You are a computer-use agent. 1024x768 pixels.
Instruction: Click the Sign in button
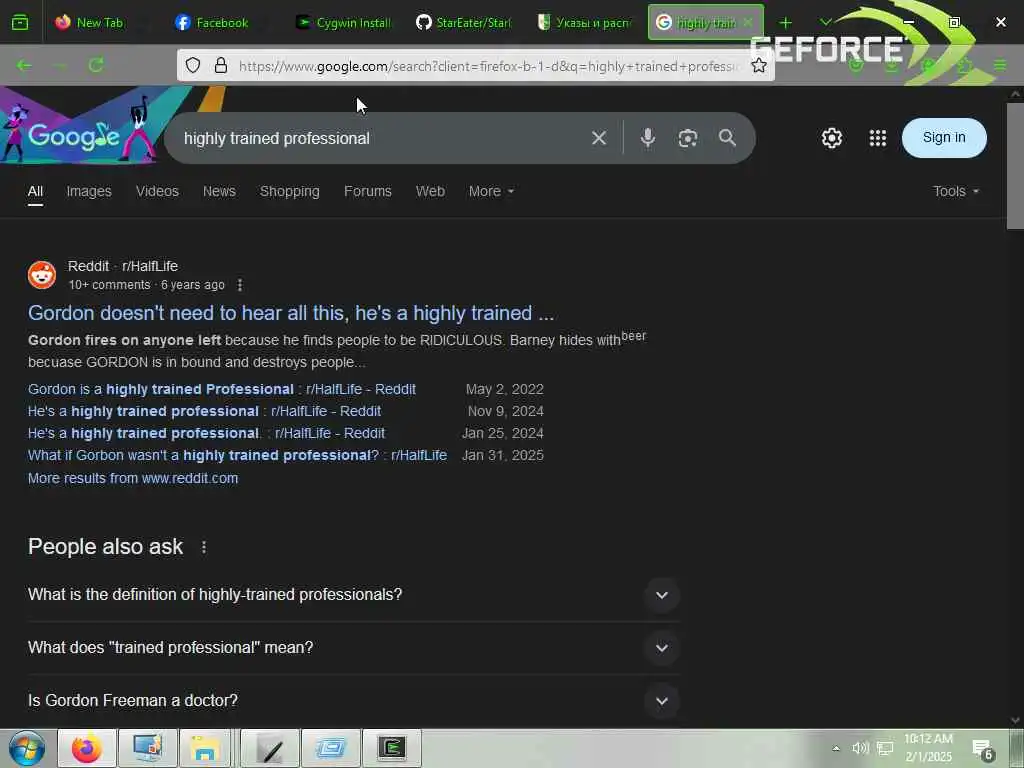coord(944,138)
